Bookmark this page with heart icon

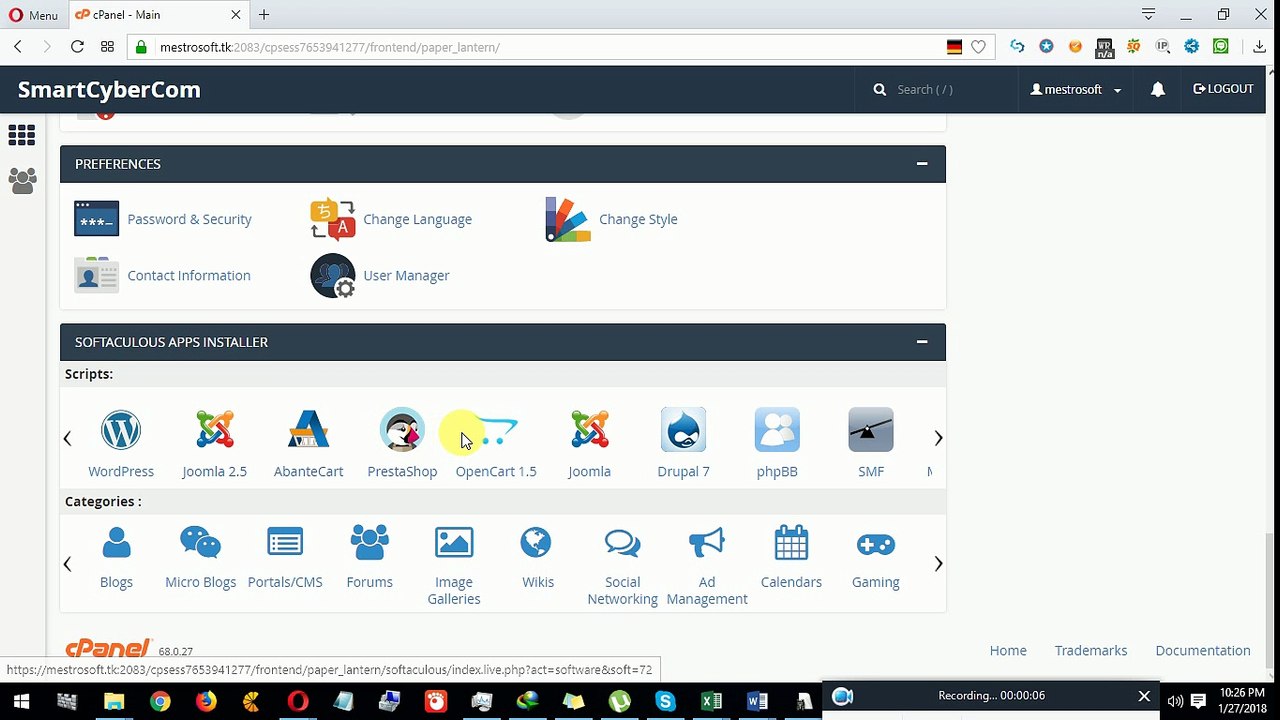tap(978, 47)
